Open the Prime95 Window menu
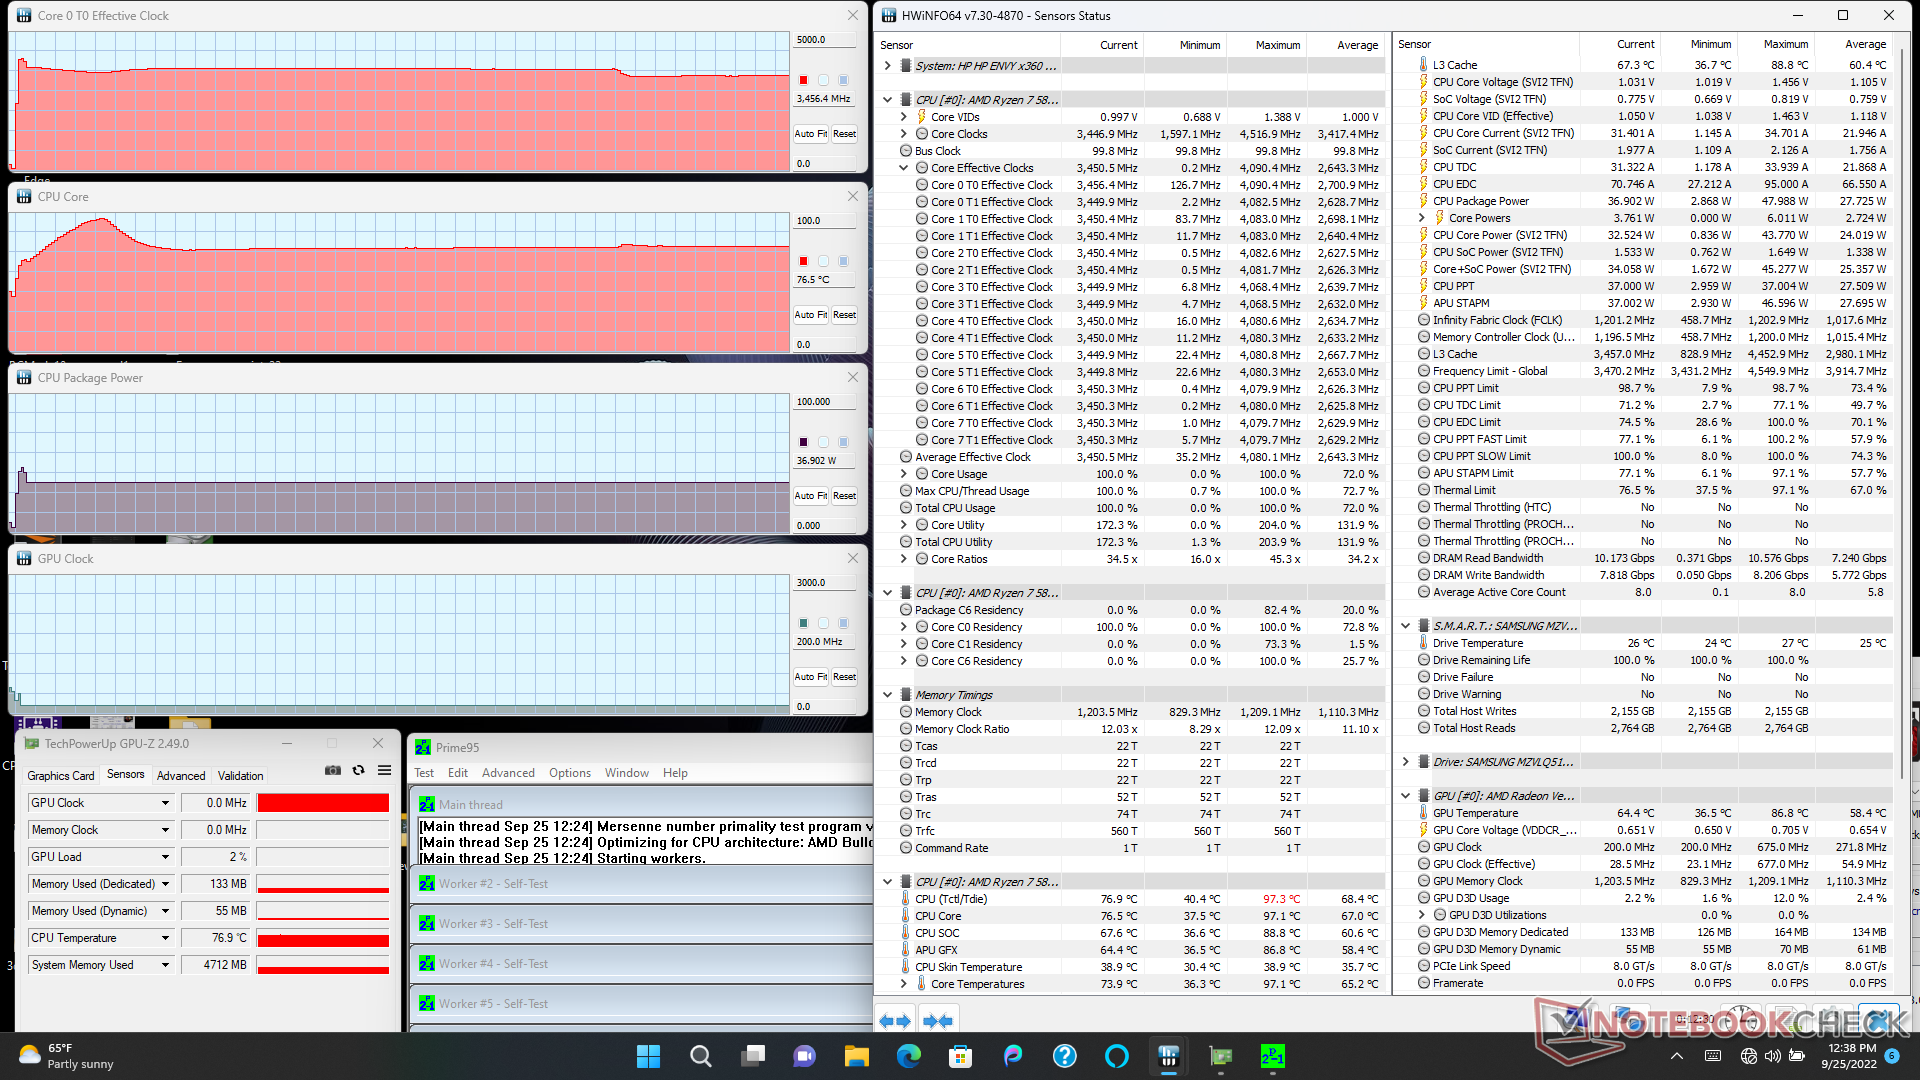 627,773
